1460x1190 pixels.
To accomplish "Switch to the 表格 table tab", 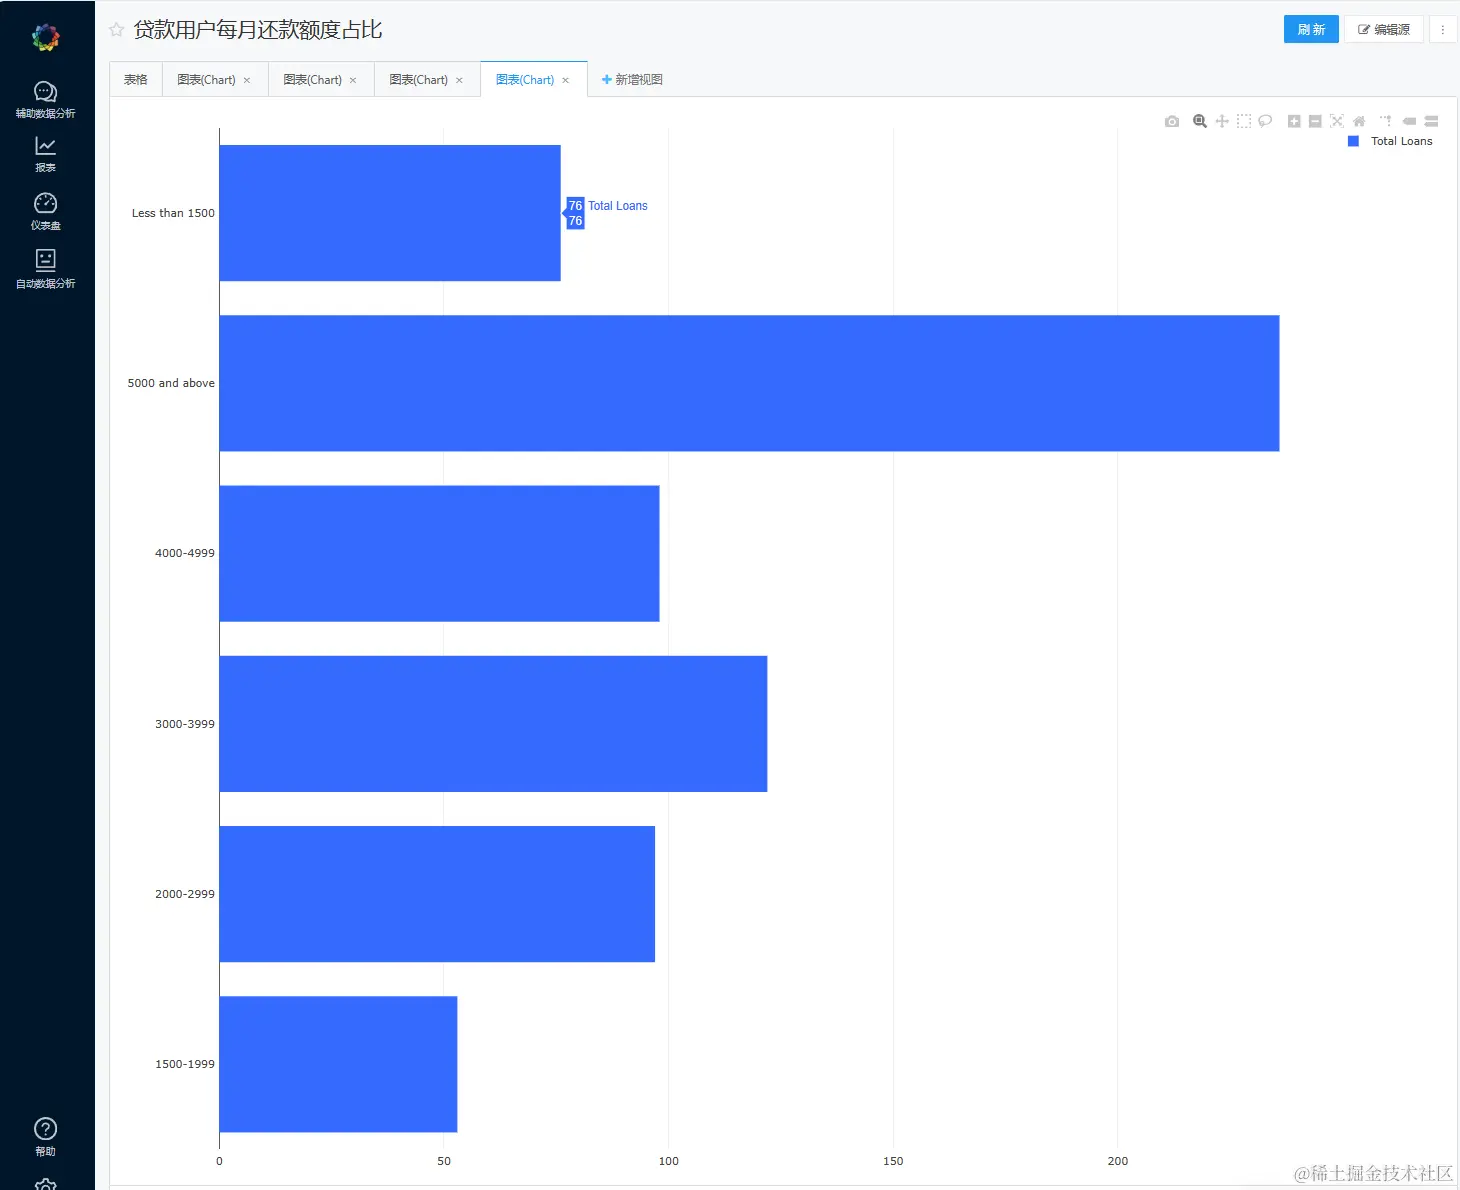I will [136, 79].
